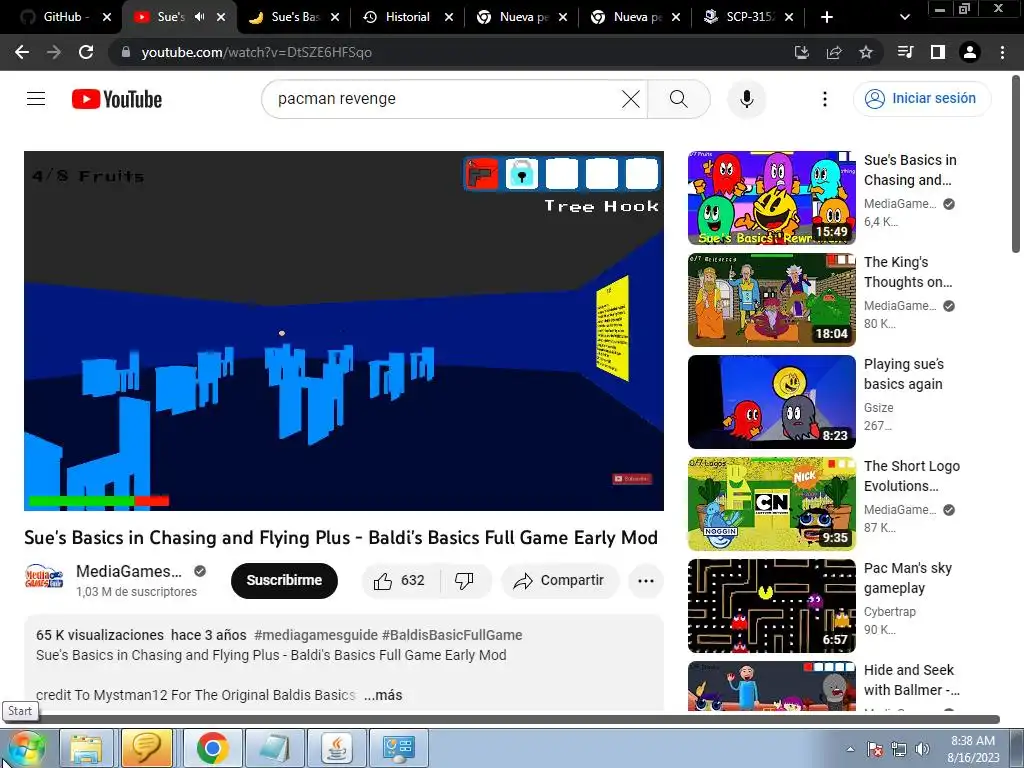
Task: Open Short Logo Evolutions 9:35 thumbnail
Action: coord(771,504)
